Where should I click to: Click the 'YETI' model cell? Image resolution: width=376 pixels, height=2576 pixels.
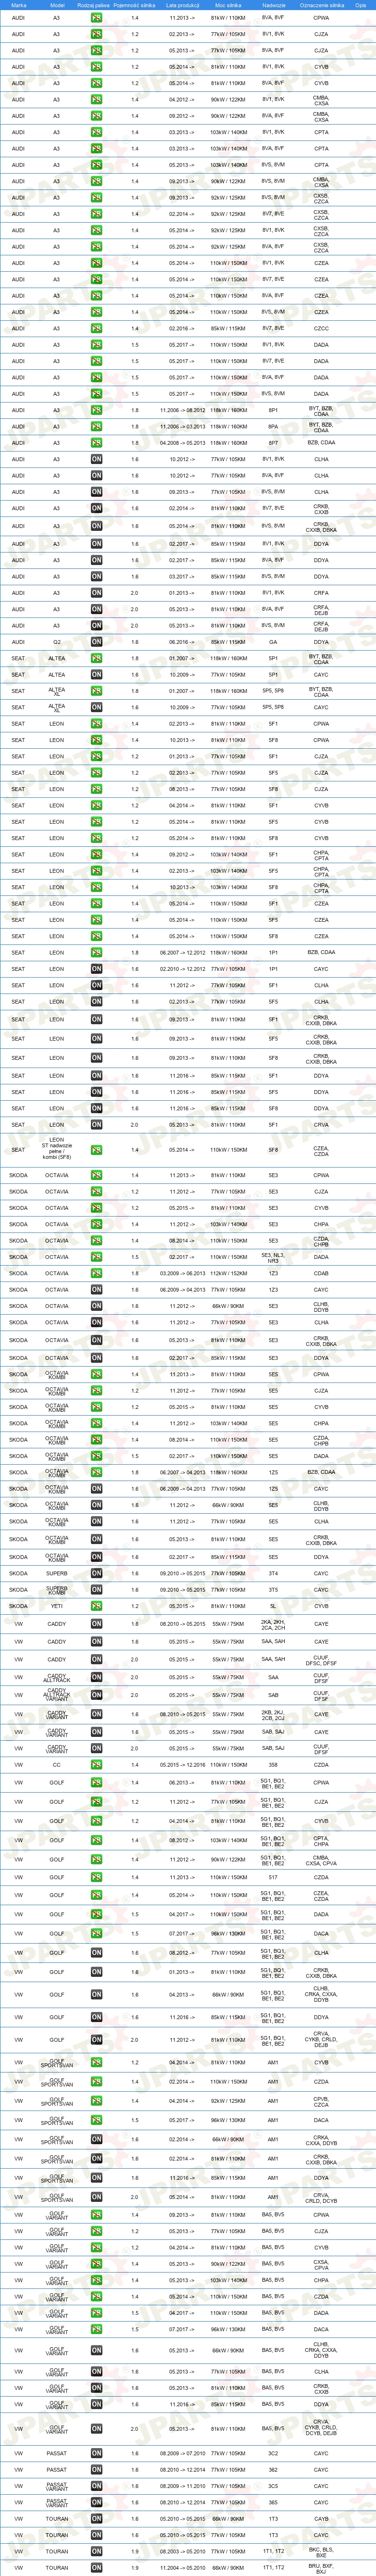click(57, 1607)
